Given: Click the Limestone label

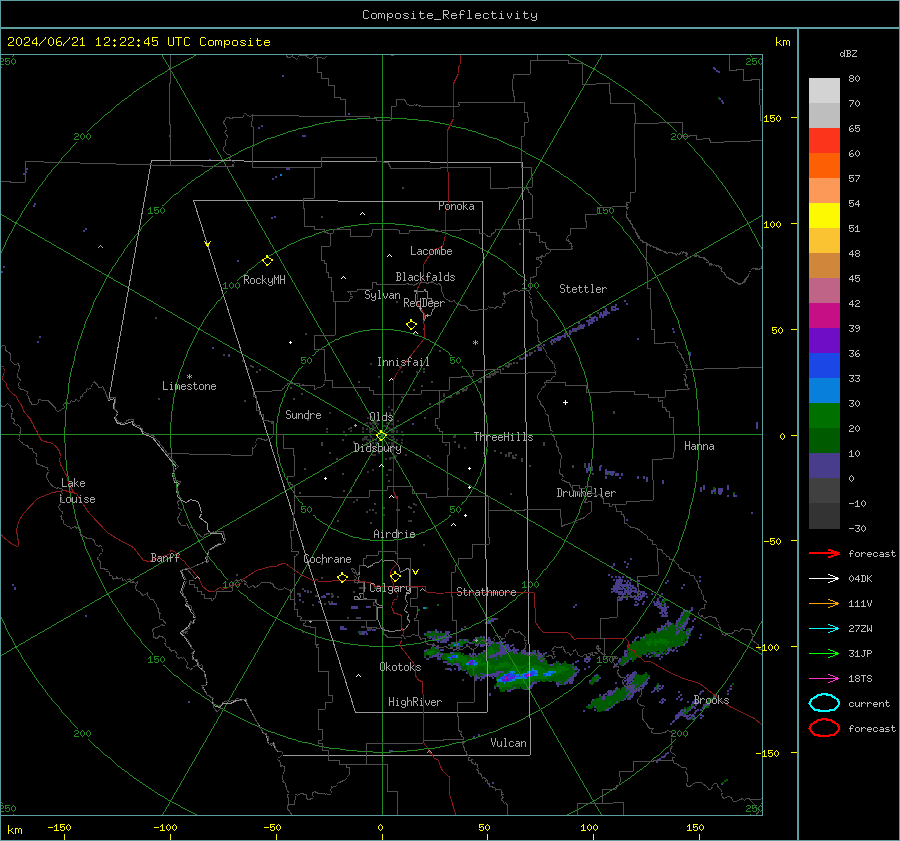Looking at the screenshot, I should (x=189, y=386).
